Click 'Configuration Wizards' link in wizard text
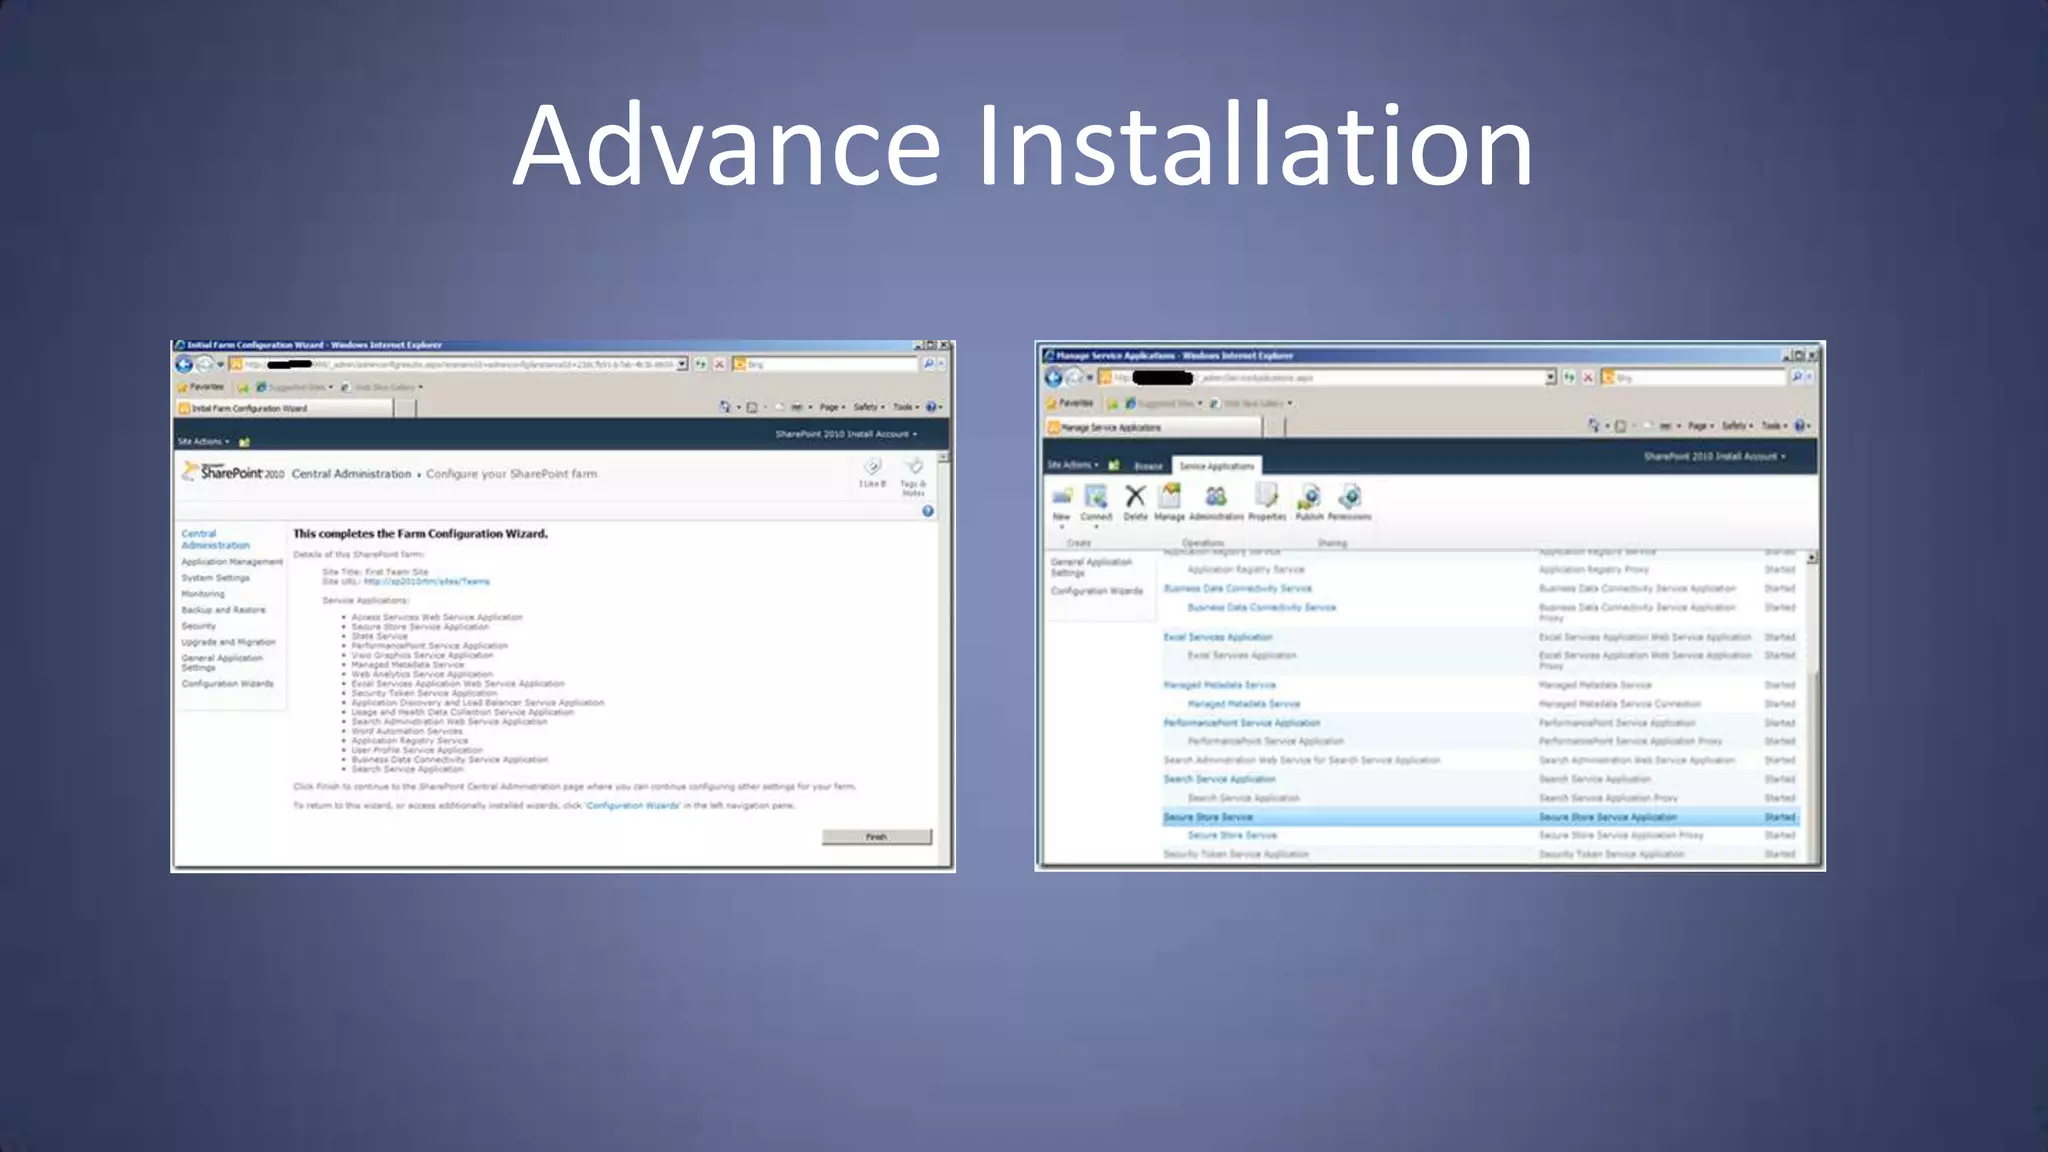 633,805
